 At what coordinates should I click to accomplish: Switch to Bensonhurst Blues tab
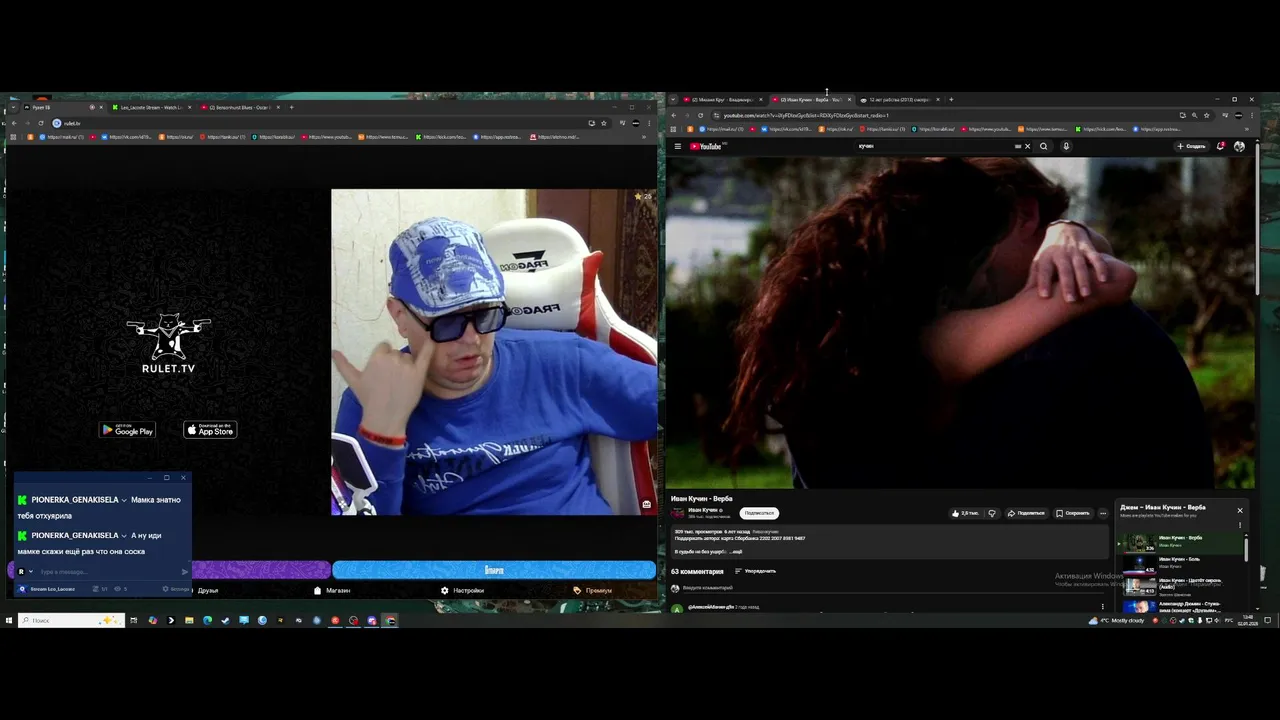(241, 107)
